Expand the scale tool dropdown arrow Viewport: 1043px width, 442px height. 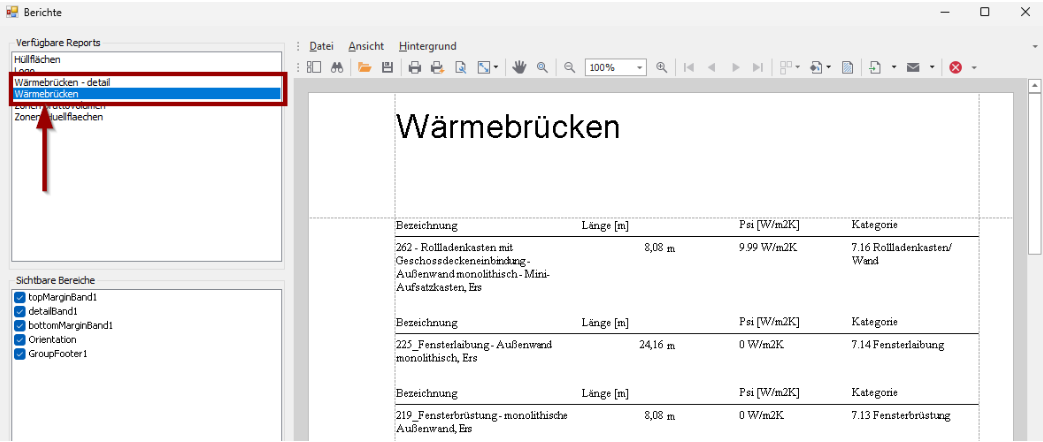click(496, 67)
